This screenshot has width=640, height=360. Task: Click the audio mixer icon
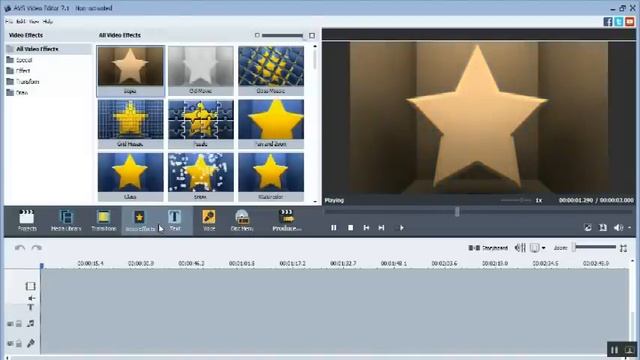tap(520, 248)
